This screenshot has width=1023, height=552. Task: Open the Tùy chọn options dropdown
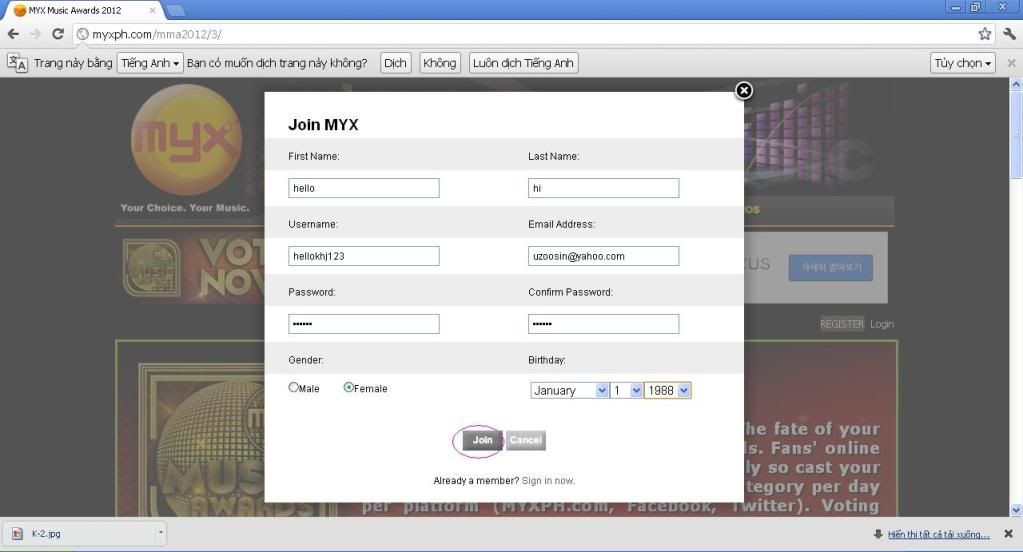[963, 63]
